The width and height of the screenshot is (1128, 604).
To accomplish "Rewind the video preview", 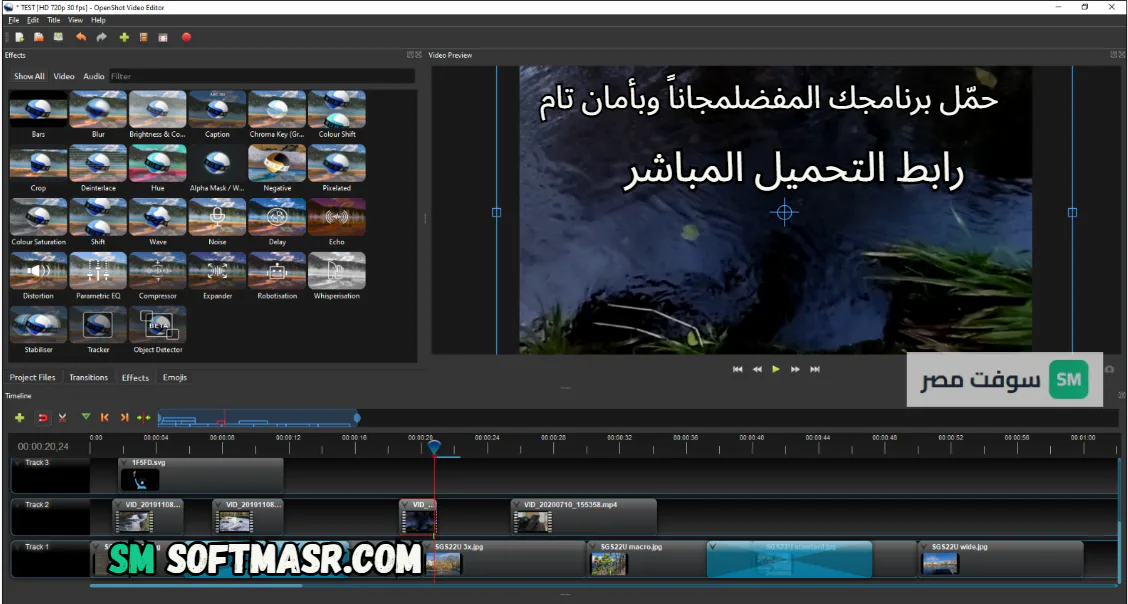I will tap(757, 369).
